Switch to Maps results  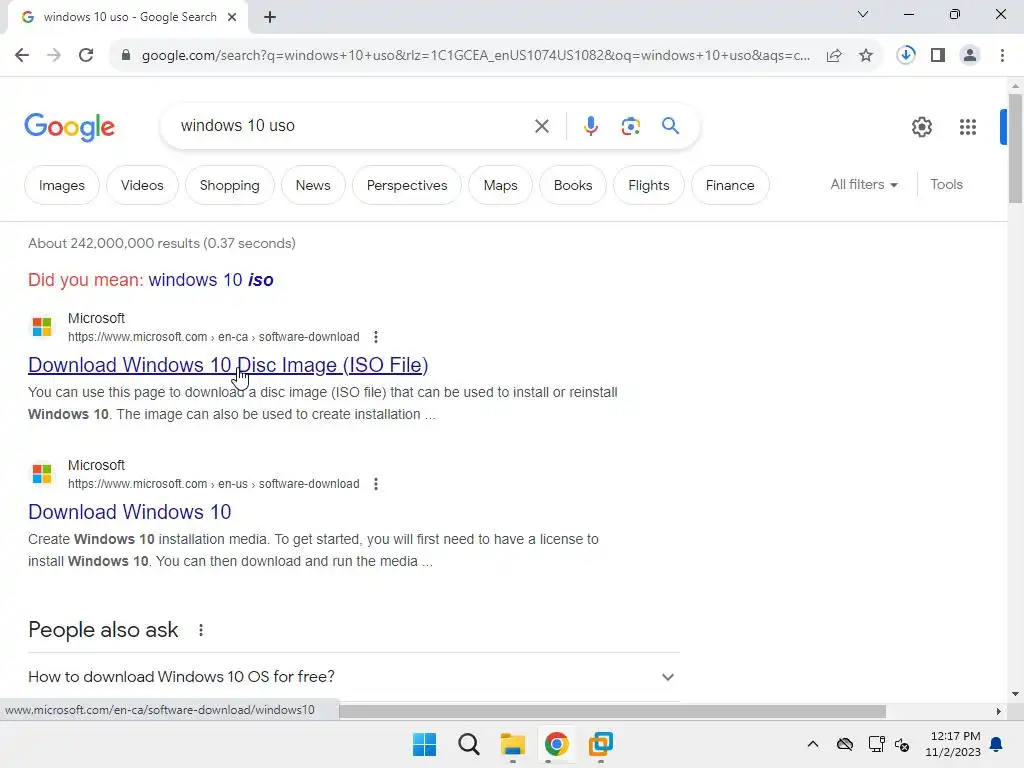tap(500, 185)
